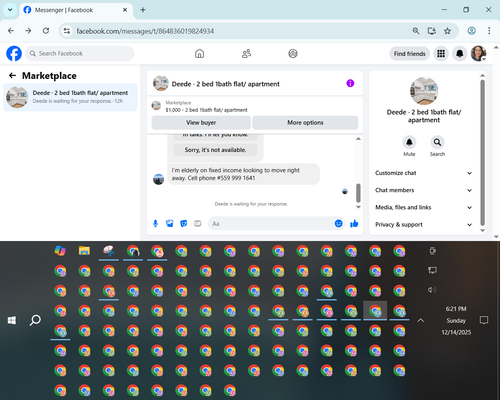
Task: Expand the Privacy & support section
Action: (x=423, y=225)
